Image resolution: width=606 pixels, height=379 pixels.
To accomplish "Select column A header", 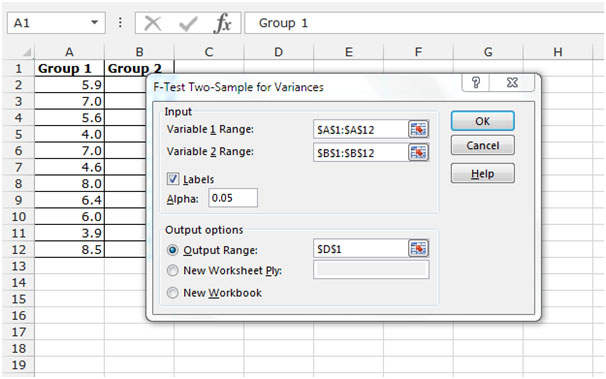I will pyautogui.click(x=70, y=52).
